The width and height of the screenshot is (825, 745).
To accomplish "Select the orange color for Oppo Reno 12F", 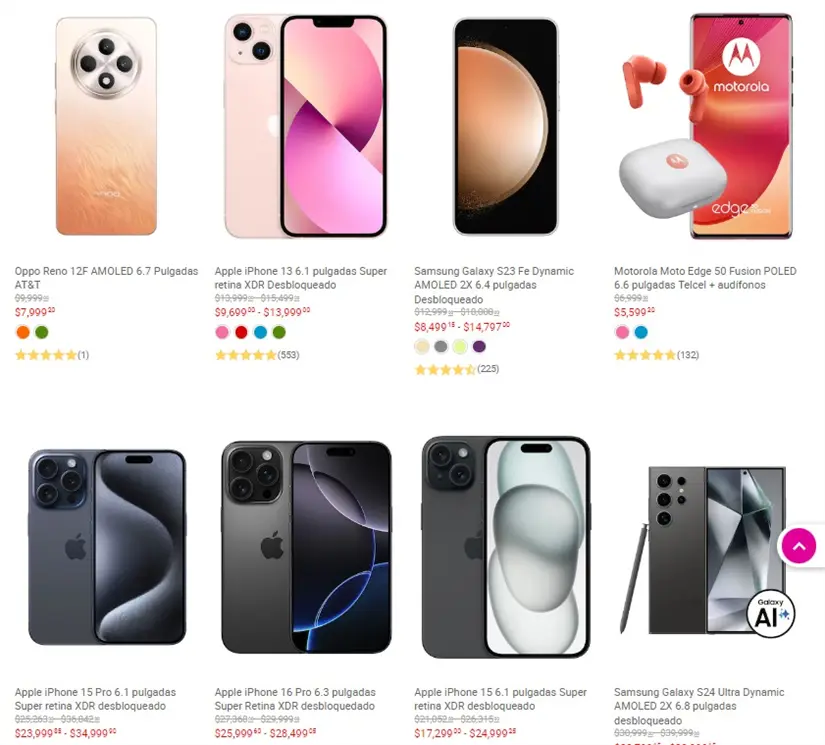I will pos(23,332).
